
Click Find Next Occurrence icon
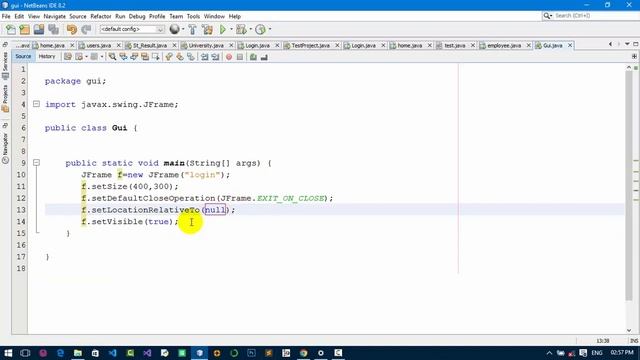[134, 57]
